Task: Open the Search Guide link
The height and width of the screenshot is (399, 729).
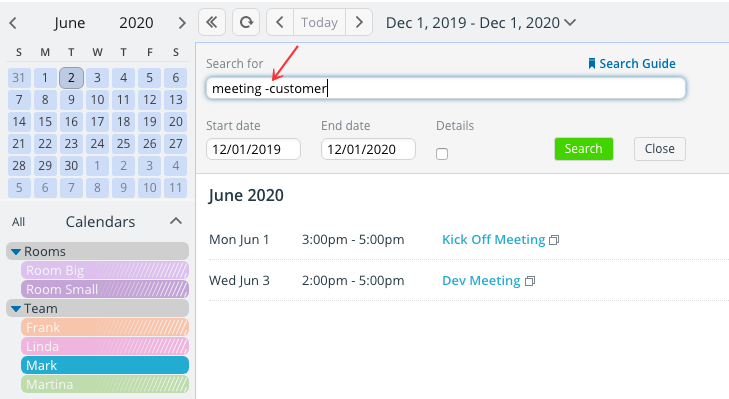Action: click(x=632, y=63)
